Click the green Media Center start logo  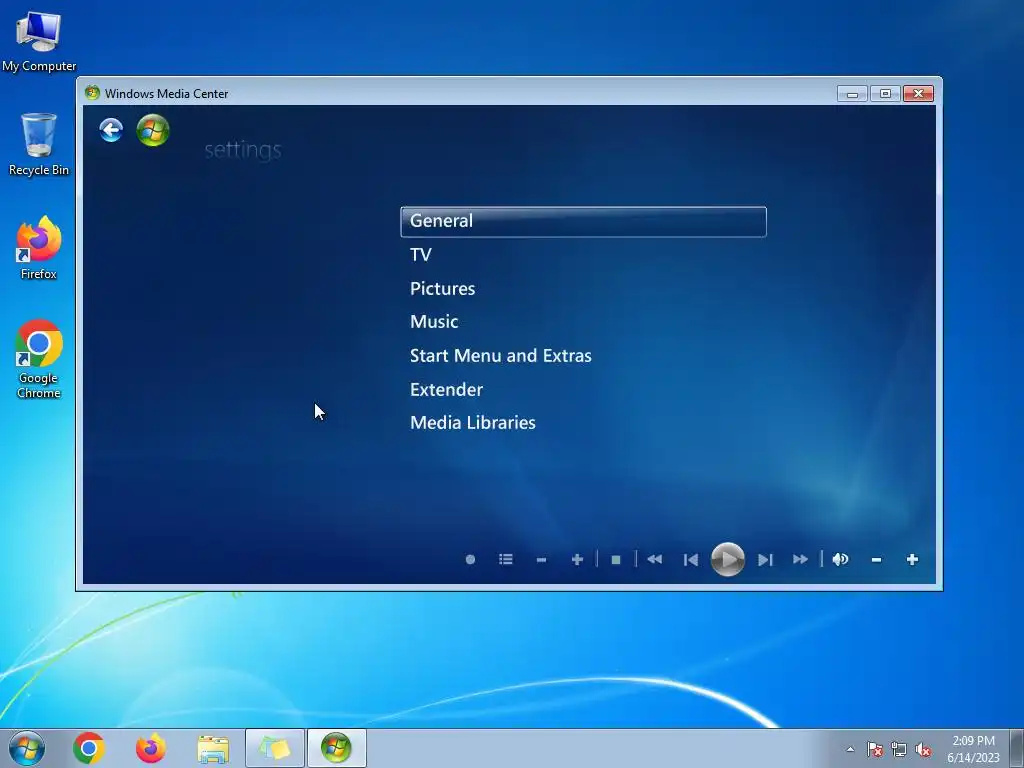pos(153,130)
